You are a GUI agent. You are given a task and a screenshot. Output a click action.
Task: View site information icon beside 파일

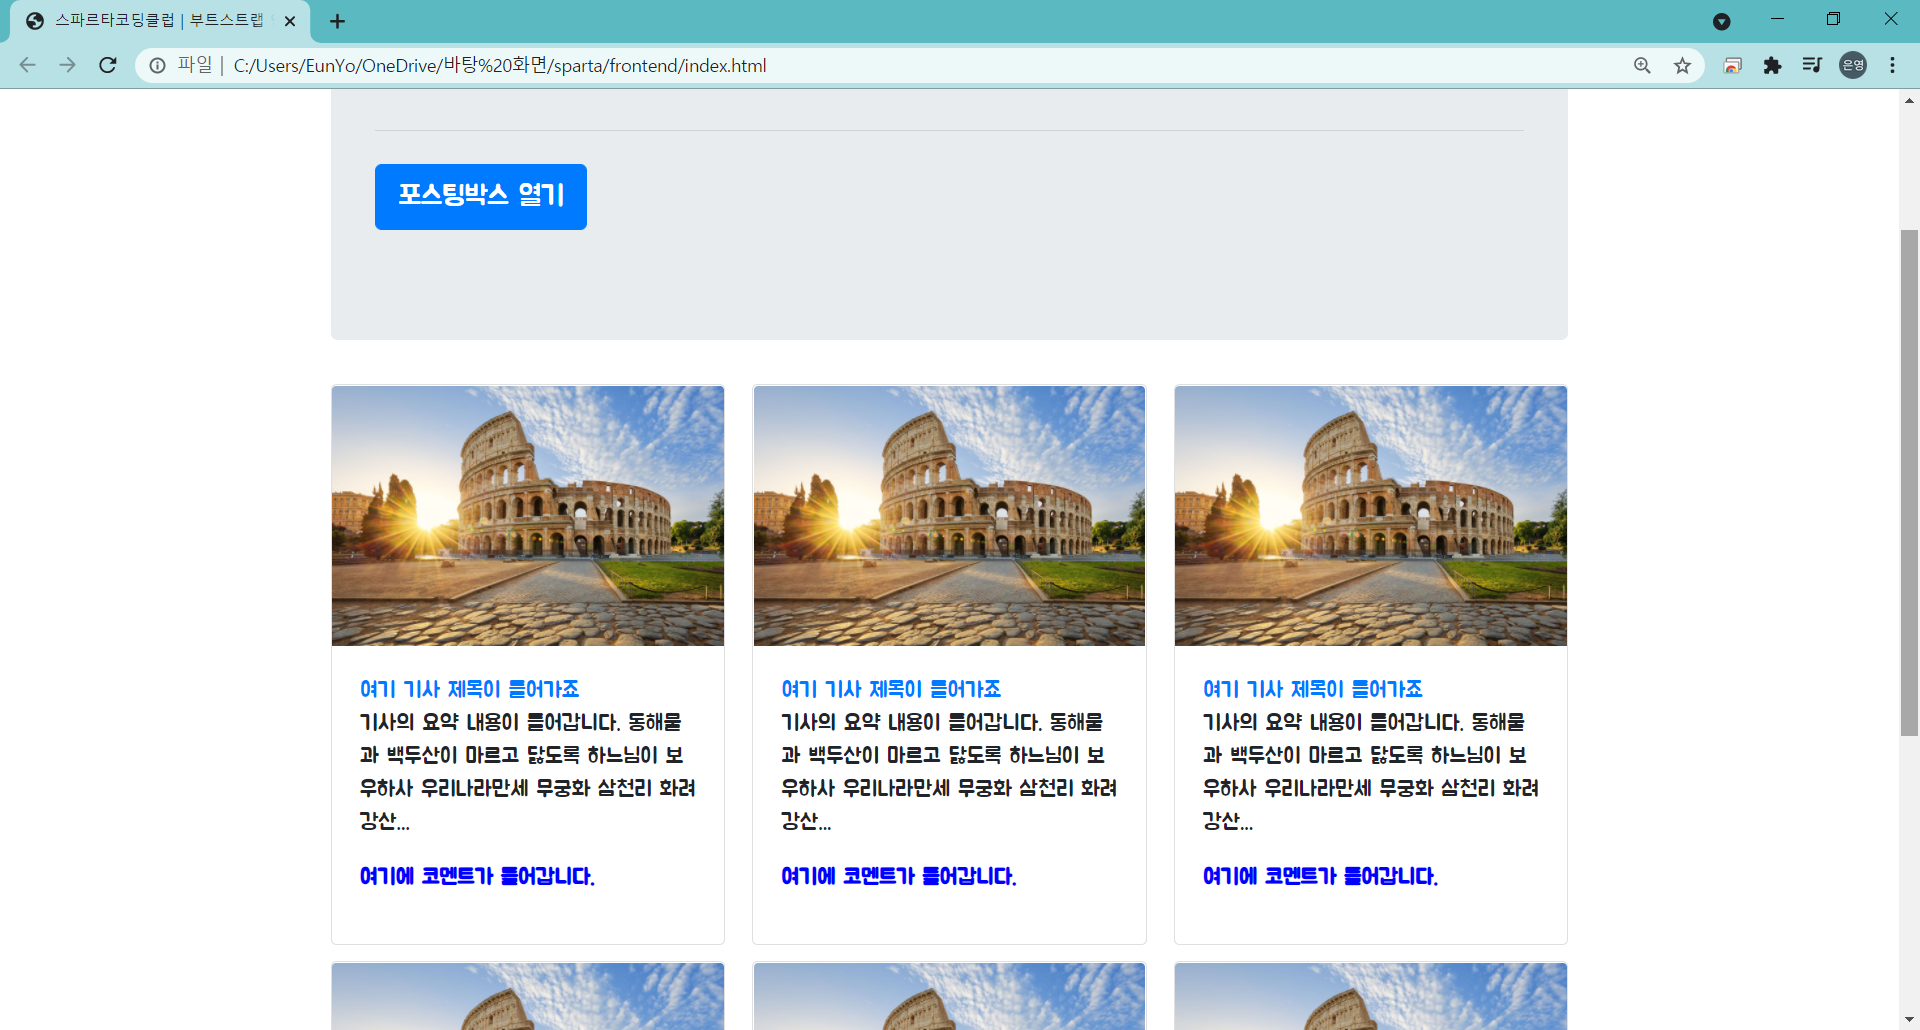pyautogui.click(x=157, y=65)
